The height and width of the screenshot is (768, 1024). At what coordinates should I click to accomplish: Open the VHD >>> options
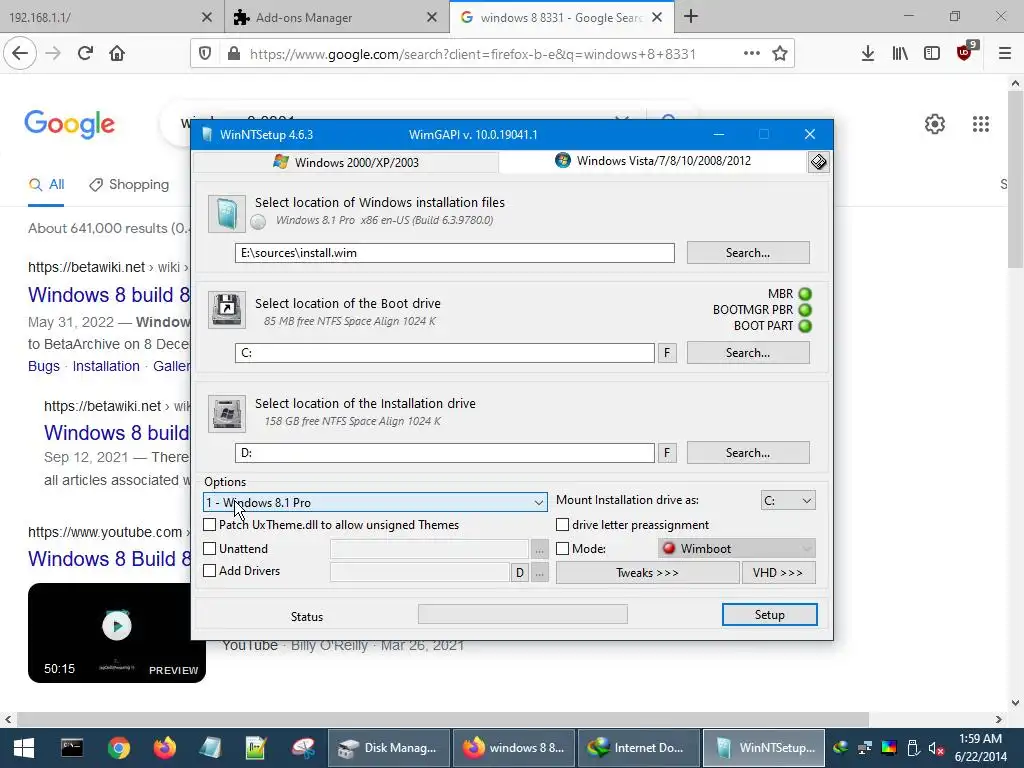(x=778, y=573)
